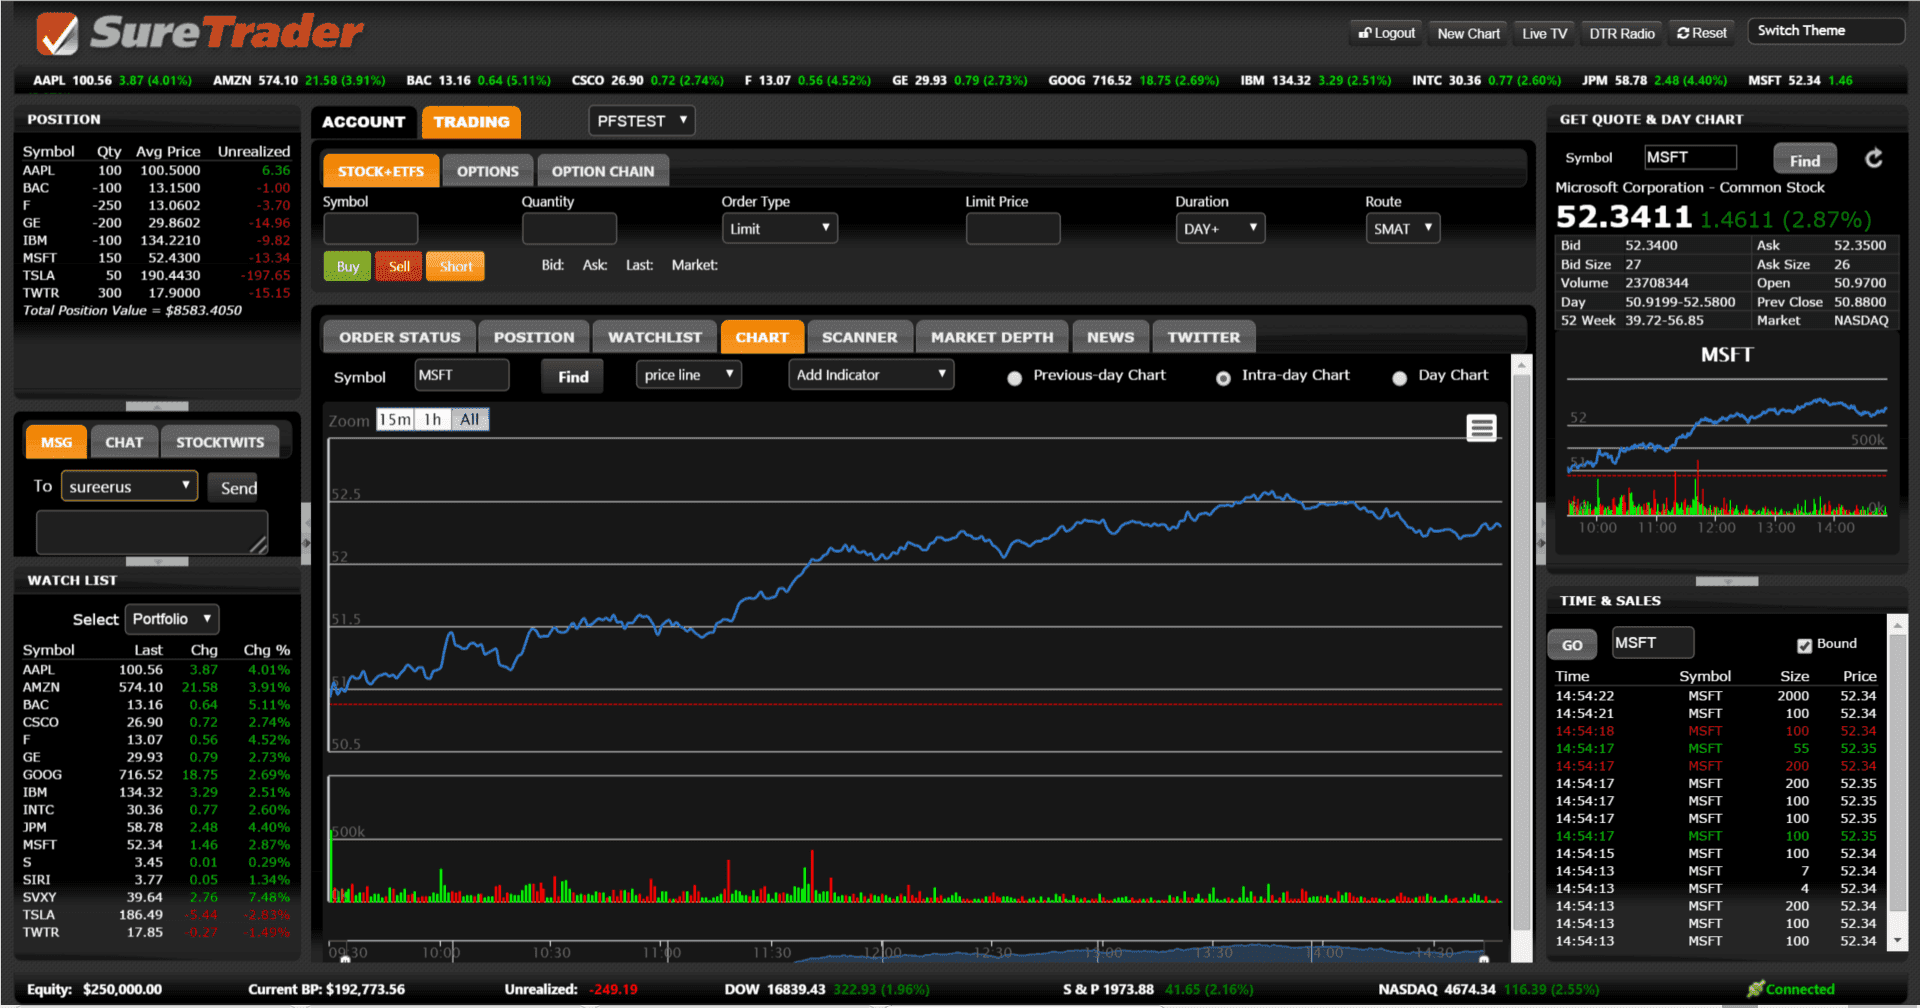Open the price line chart type dropdown
Image resolution: width=1920 pixels, height=1008 pixels.
(688, 375)
